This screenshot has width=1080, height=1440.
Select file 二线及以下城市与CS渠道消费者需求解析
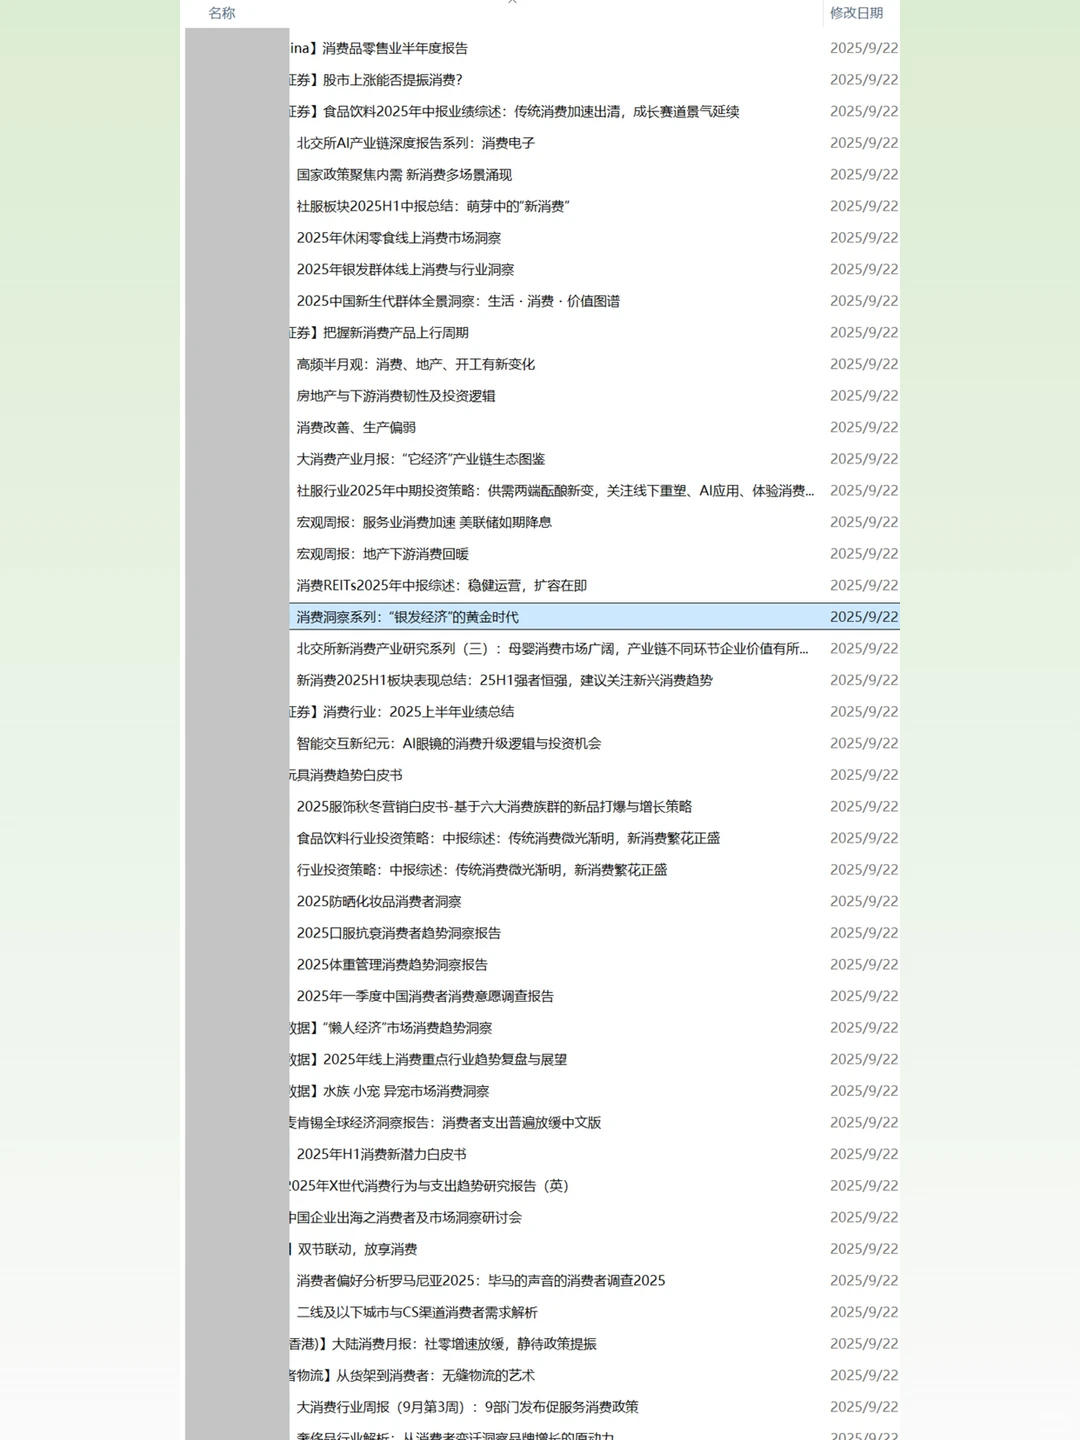pos(417,1313)
